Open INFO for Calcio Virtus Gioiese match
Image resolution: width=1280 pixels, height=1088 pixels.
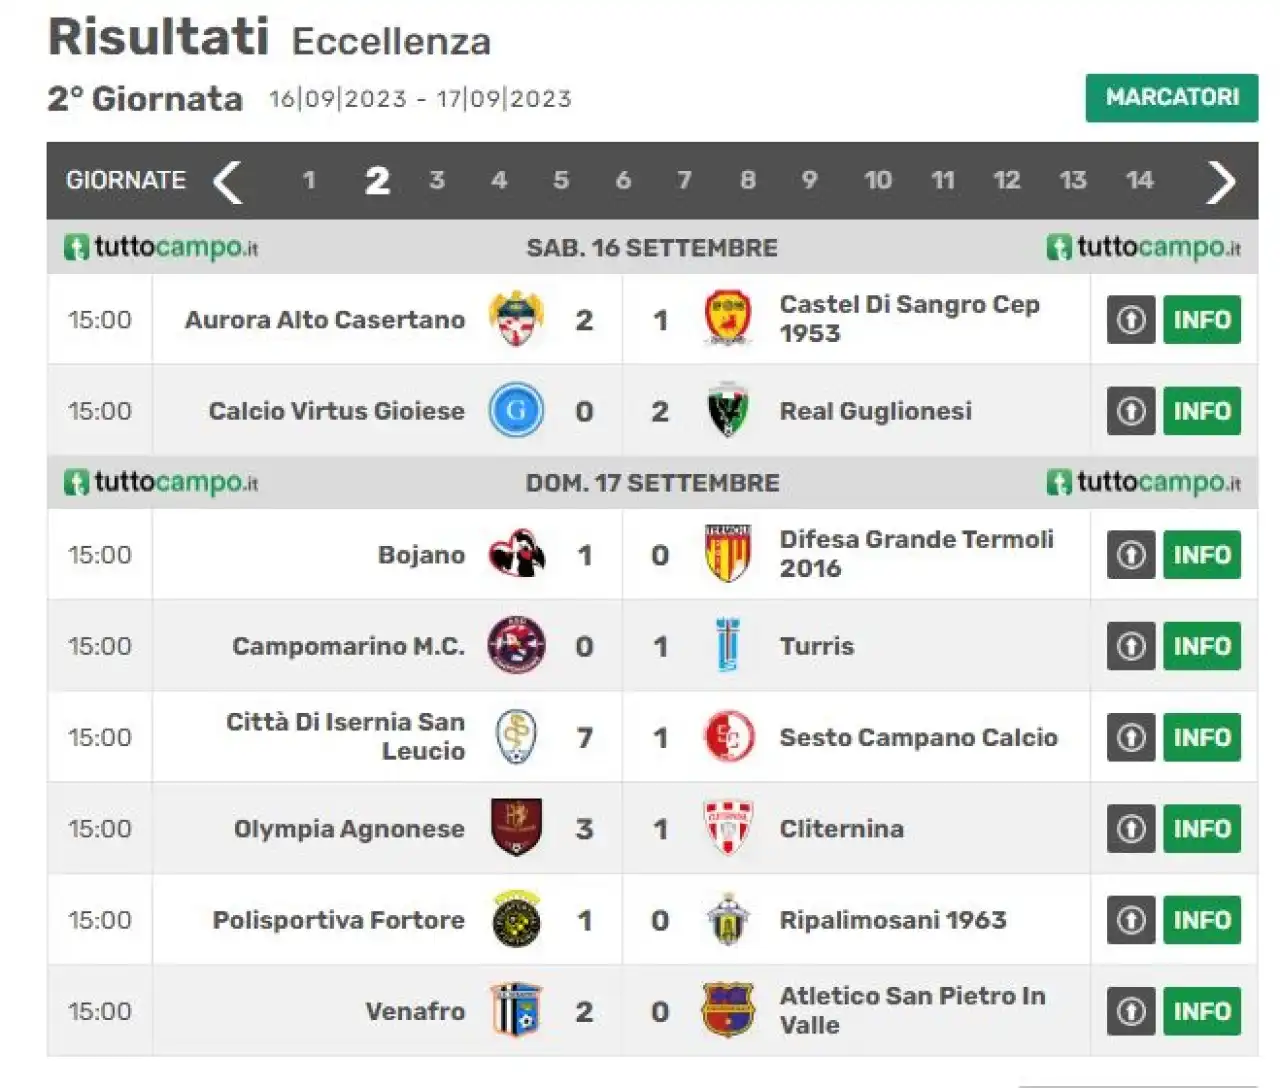click(x=1202, y=410)
